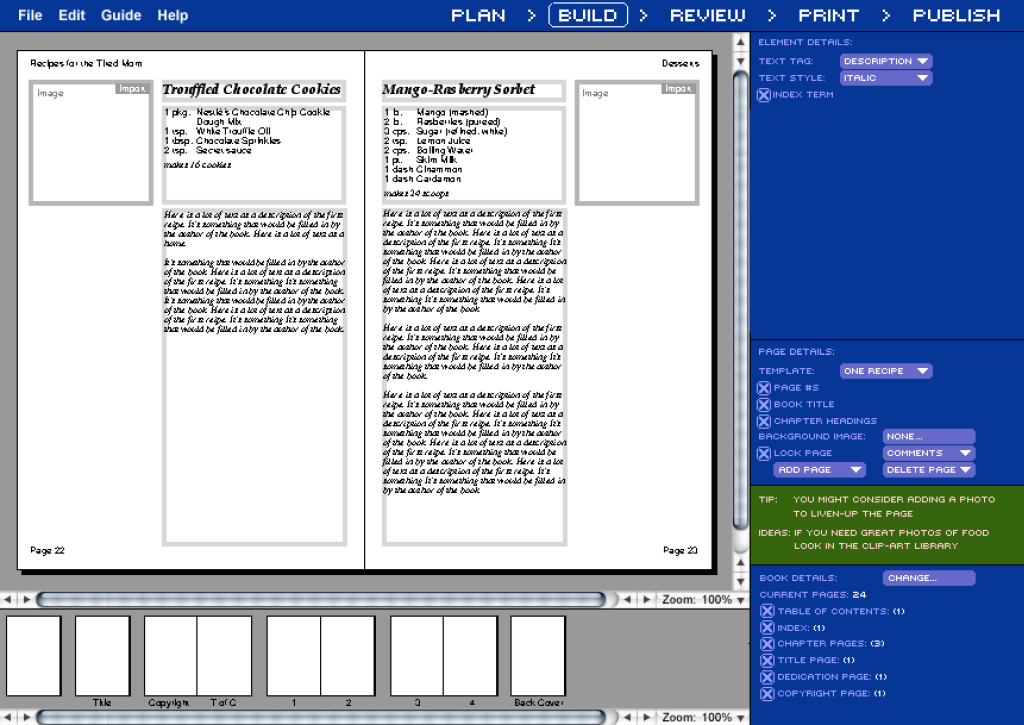Open the File menu

tap(30, 15)
